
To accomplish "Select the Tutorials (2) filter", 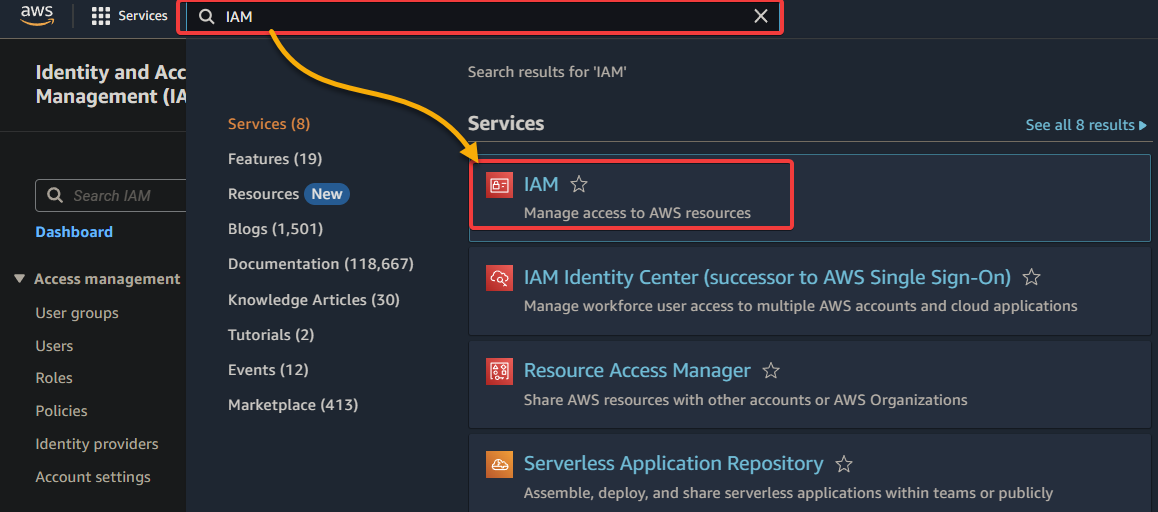I will pyautogui.click(x=271, y=335).
